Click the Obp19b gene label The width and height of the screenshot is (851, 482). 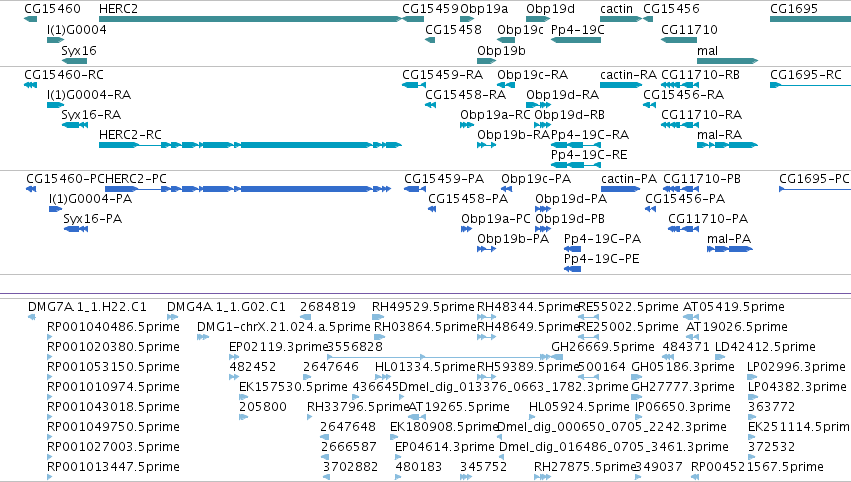click(501, 50)
